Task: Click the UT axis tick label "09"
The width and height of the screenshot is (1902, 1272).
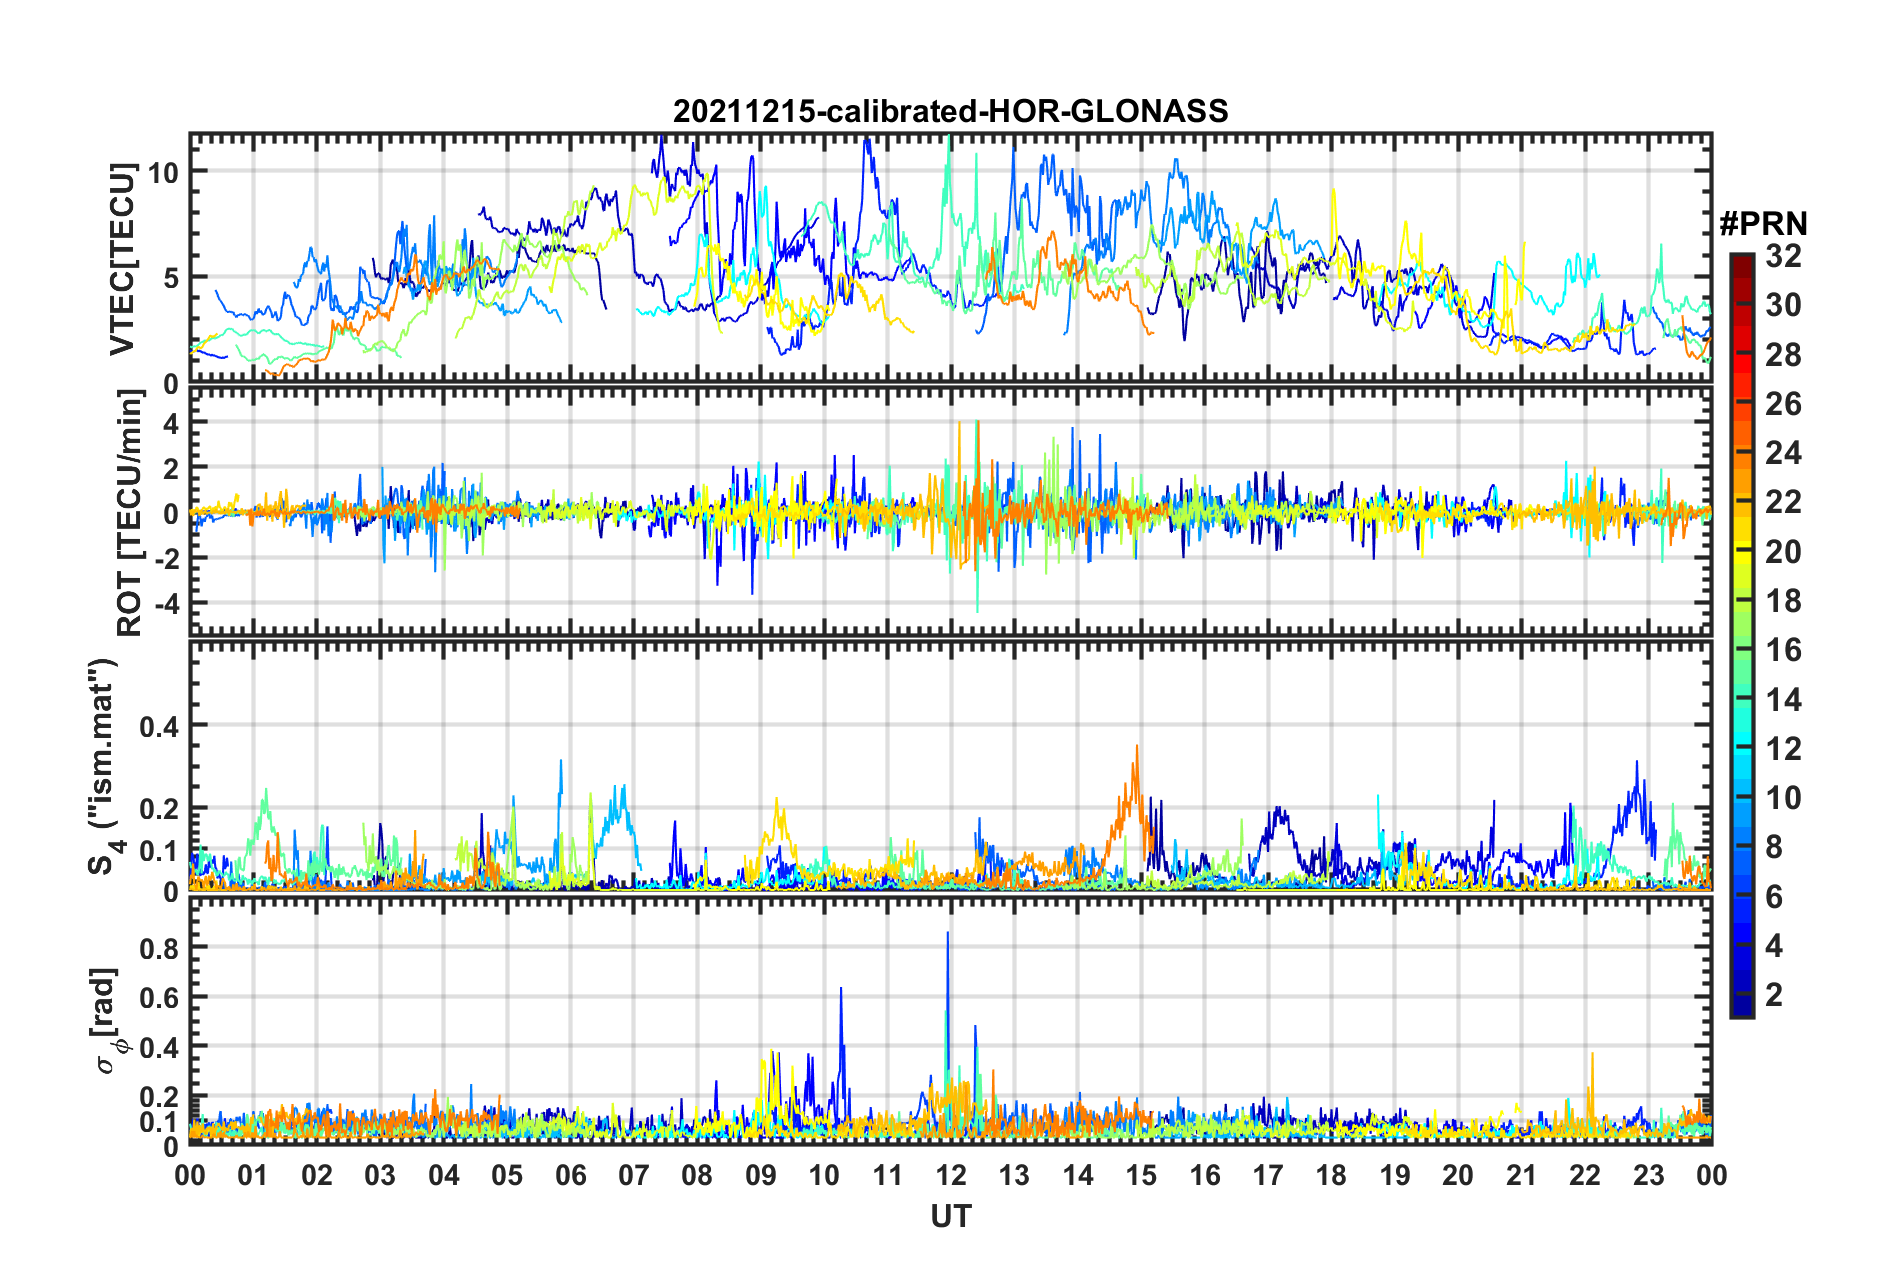Action: pyautogui.click(x=761, y=1175)
